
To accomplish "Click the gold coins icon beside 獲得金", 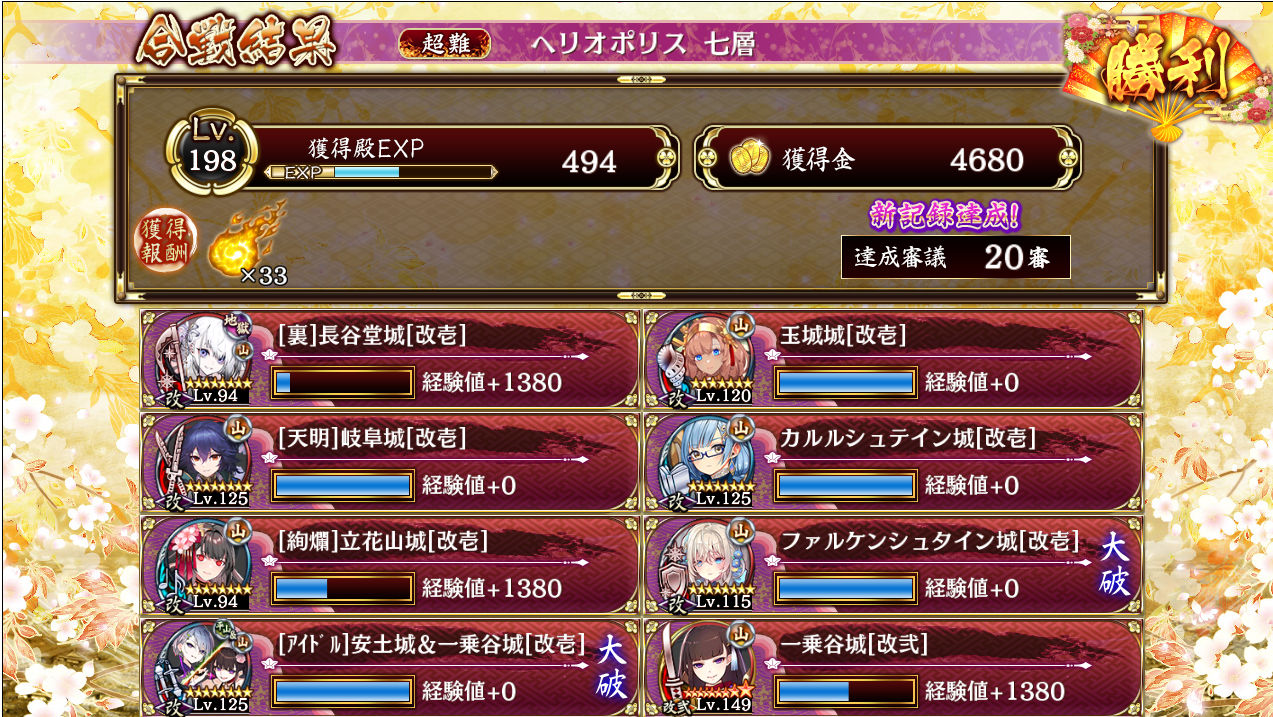I will [748, 159].
